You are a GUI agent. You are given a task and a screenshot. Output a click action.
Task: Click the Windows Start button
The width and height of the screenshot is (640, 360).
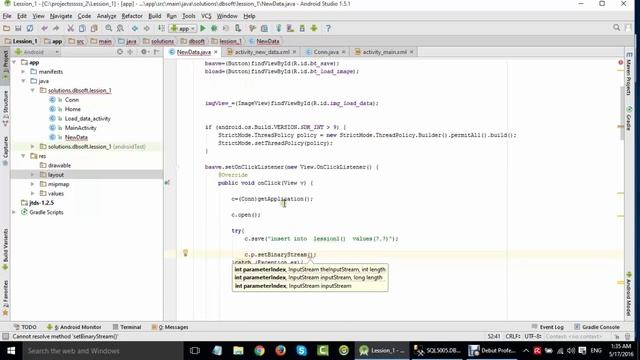[11, 351]
